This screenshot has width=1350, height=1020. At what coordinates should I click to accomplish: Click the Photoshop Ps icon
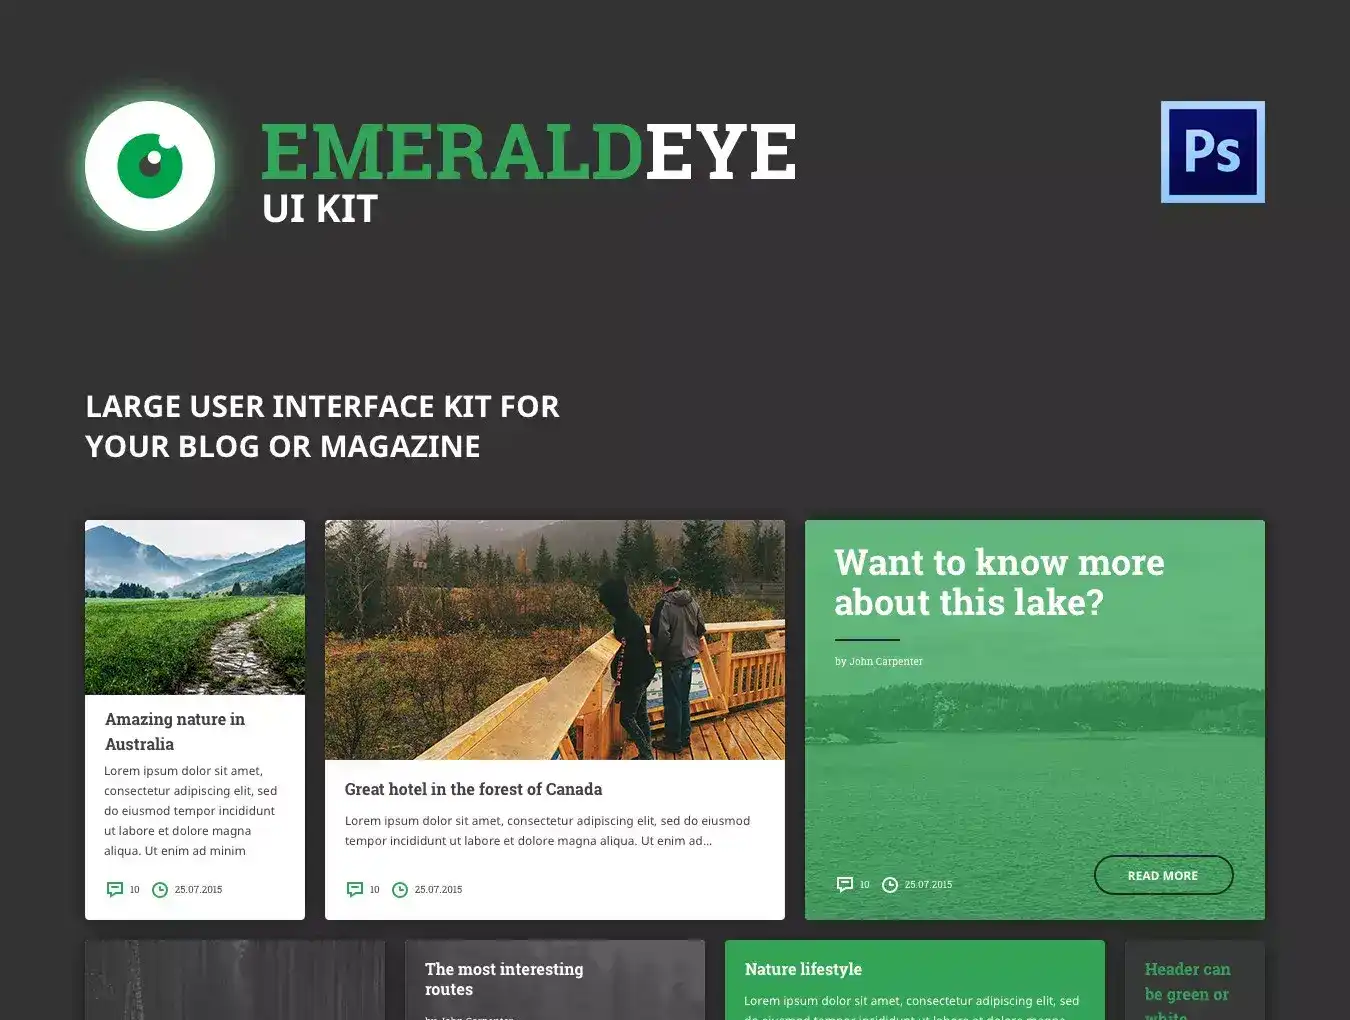(1212, 152)
